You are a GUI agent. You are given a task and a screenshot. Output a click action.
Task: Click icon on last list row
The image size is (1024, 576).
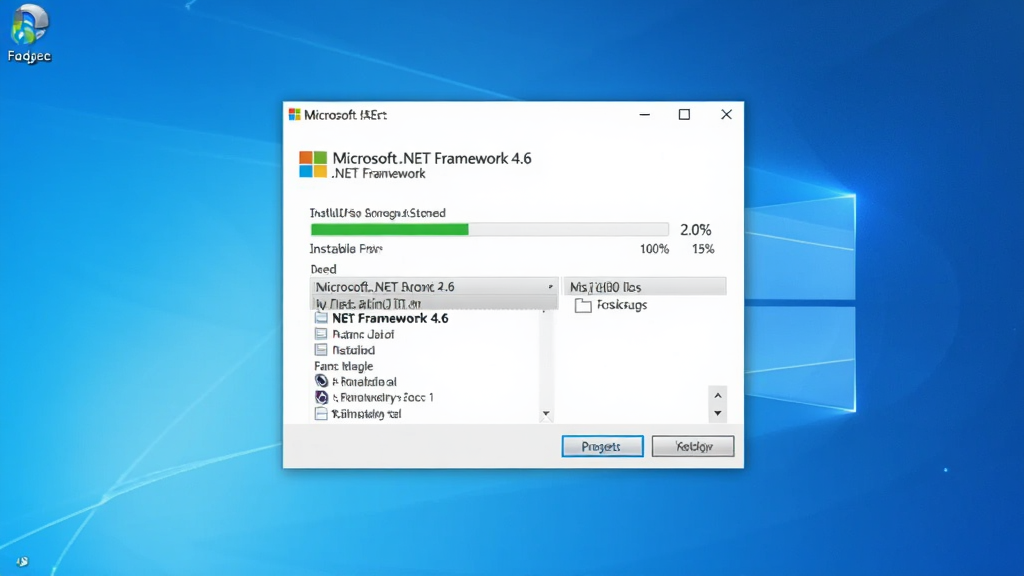[321, 413]
